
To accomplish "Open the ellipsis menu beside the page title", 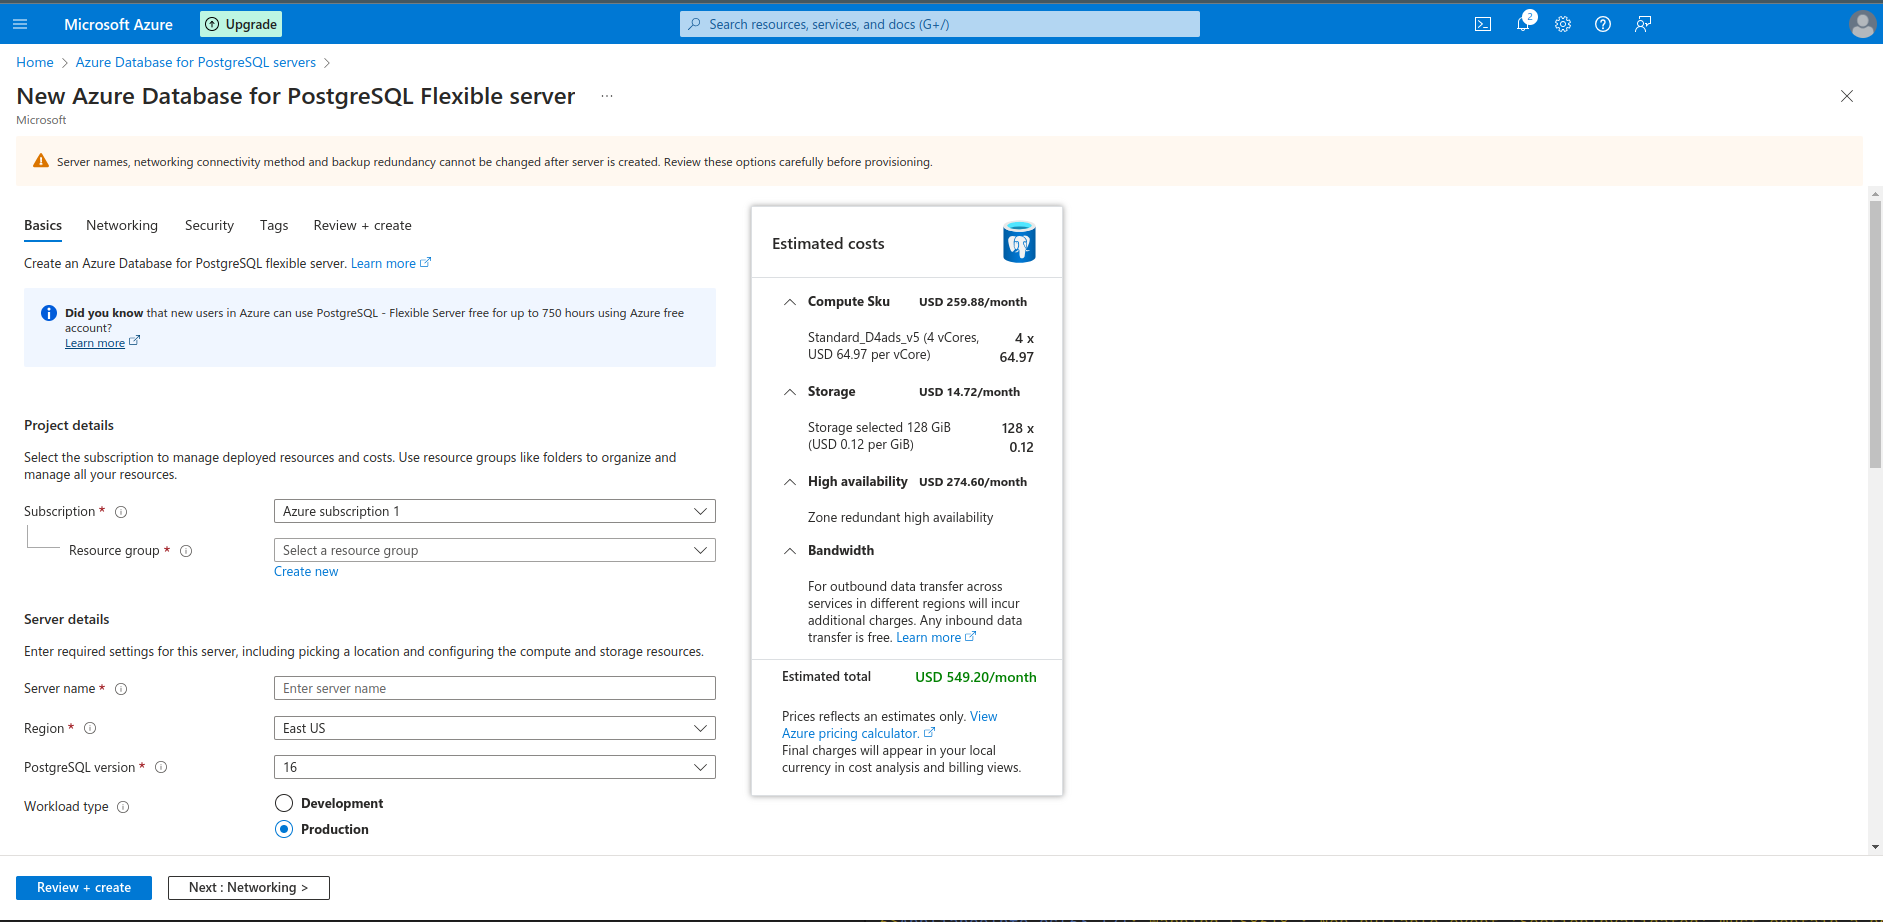I will tap(607, 97).
